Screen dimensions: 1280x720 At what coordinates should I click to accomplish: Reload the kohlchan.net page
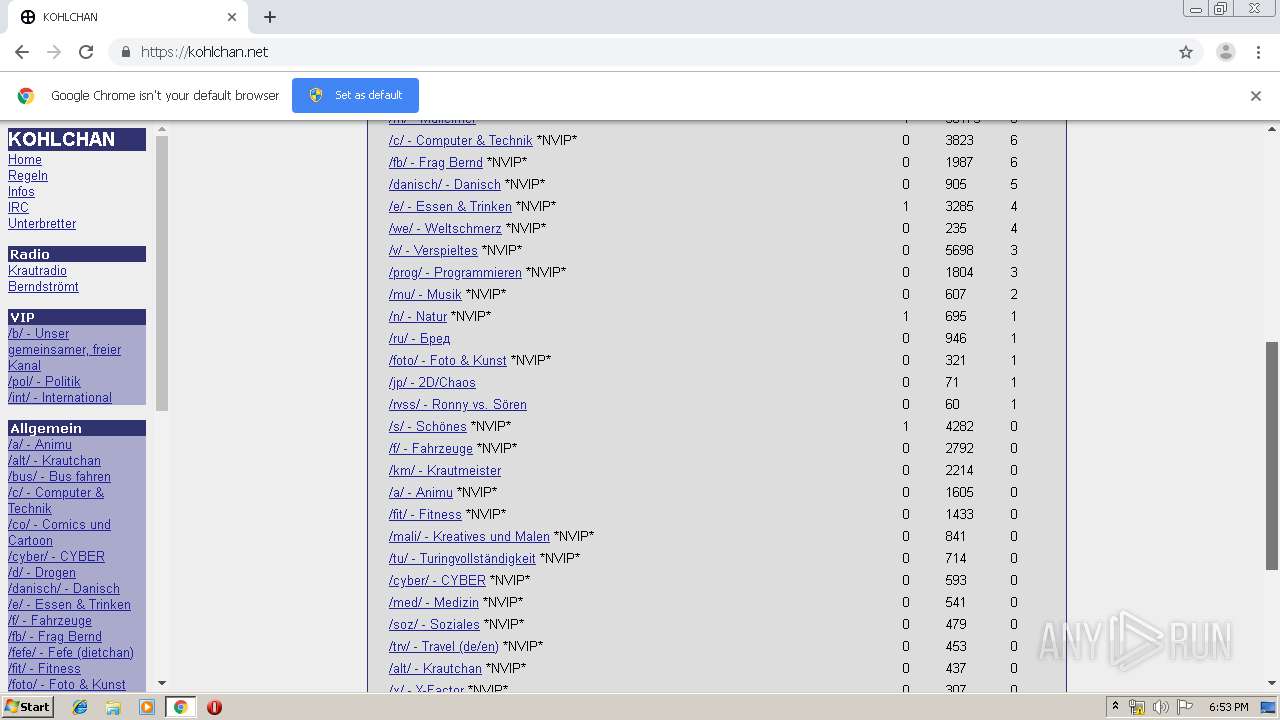(86, 52)
